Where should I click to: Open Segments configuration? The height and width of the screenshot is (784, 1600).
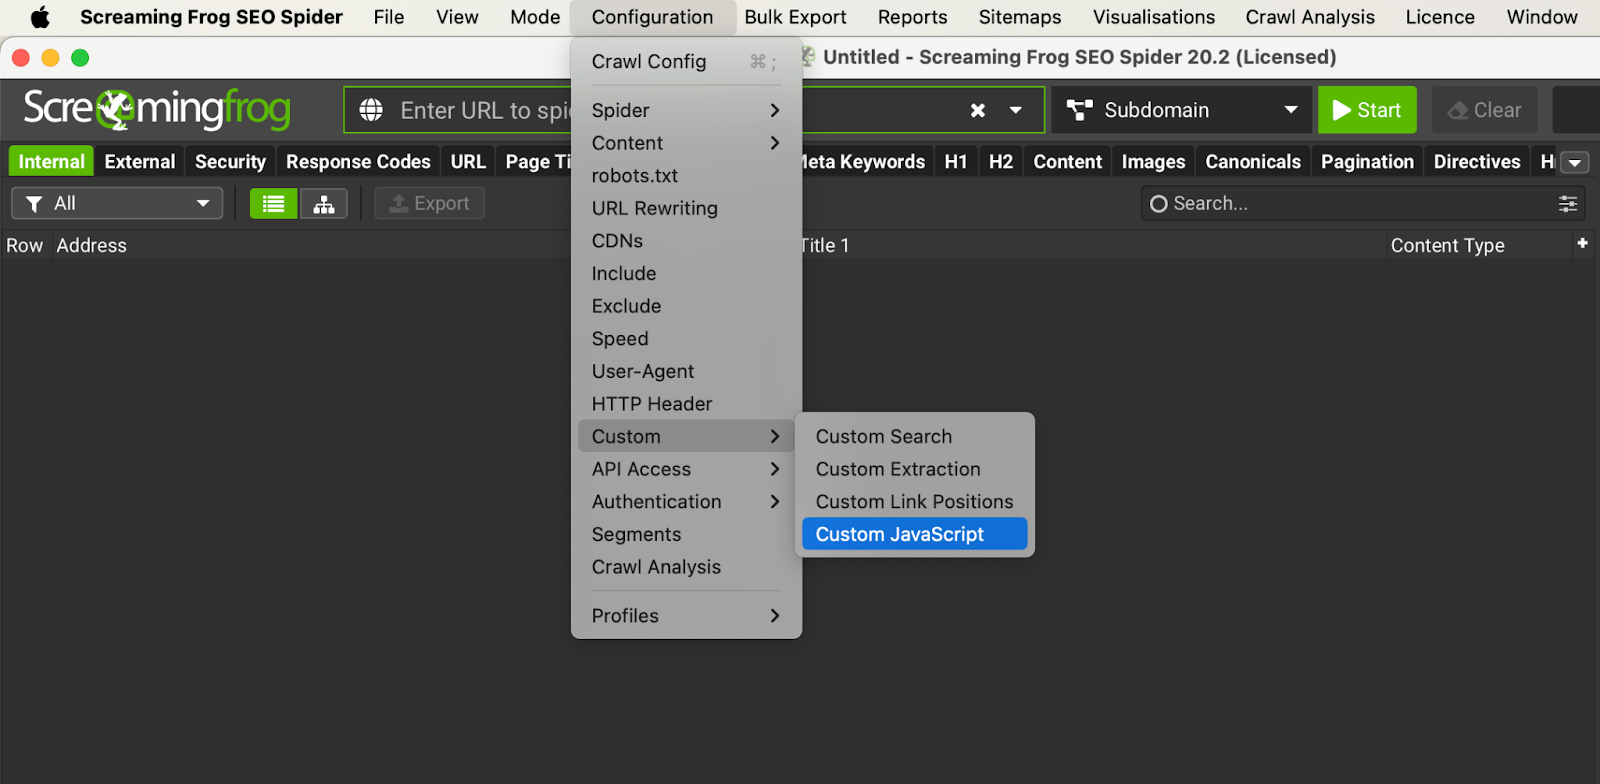tap(686, 534)
